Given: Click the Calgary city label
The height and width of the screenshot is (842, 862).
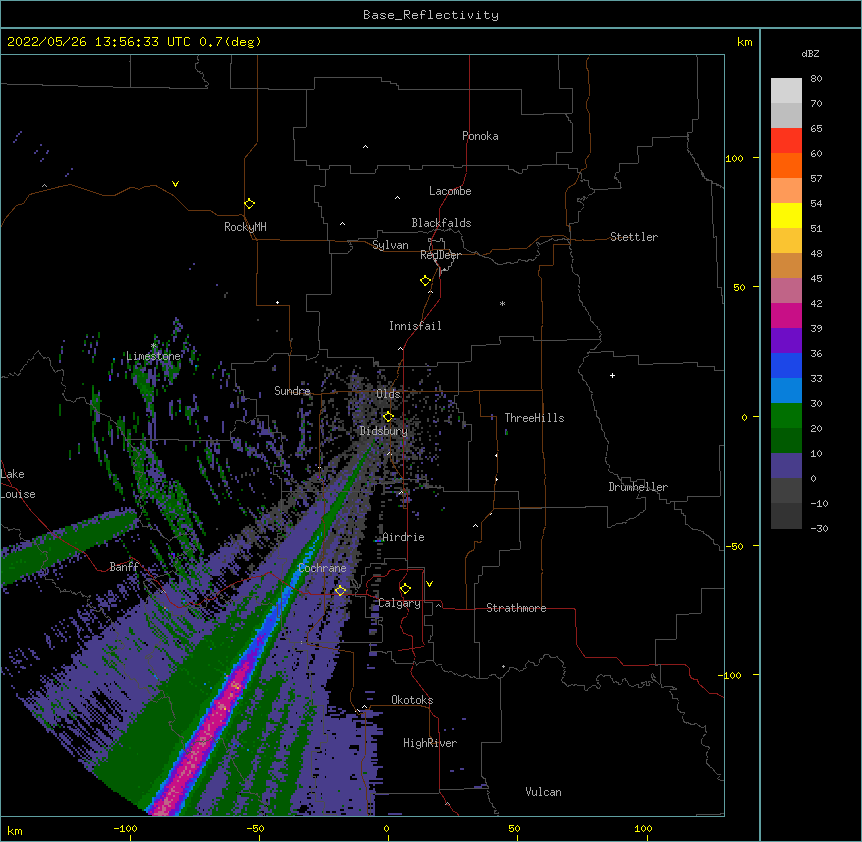Looking at the screenshot, I should pyautogui.click(x=399, y=603).
